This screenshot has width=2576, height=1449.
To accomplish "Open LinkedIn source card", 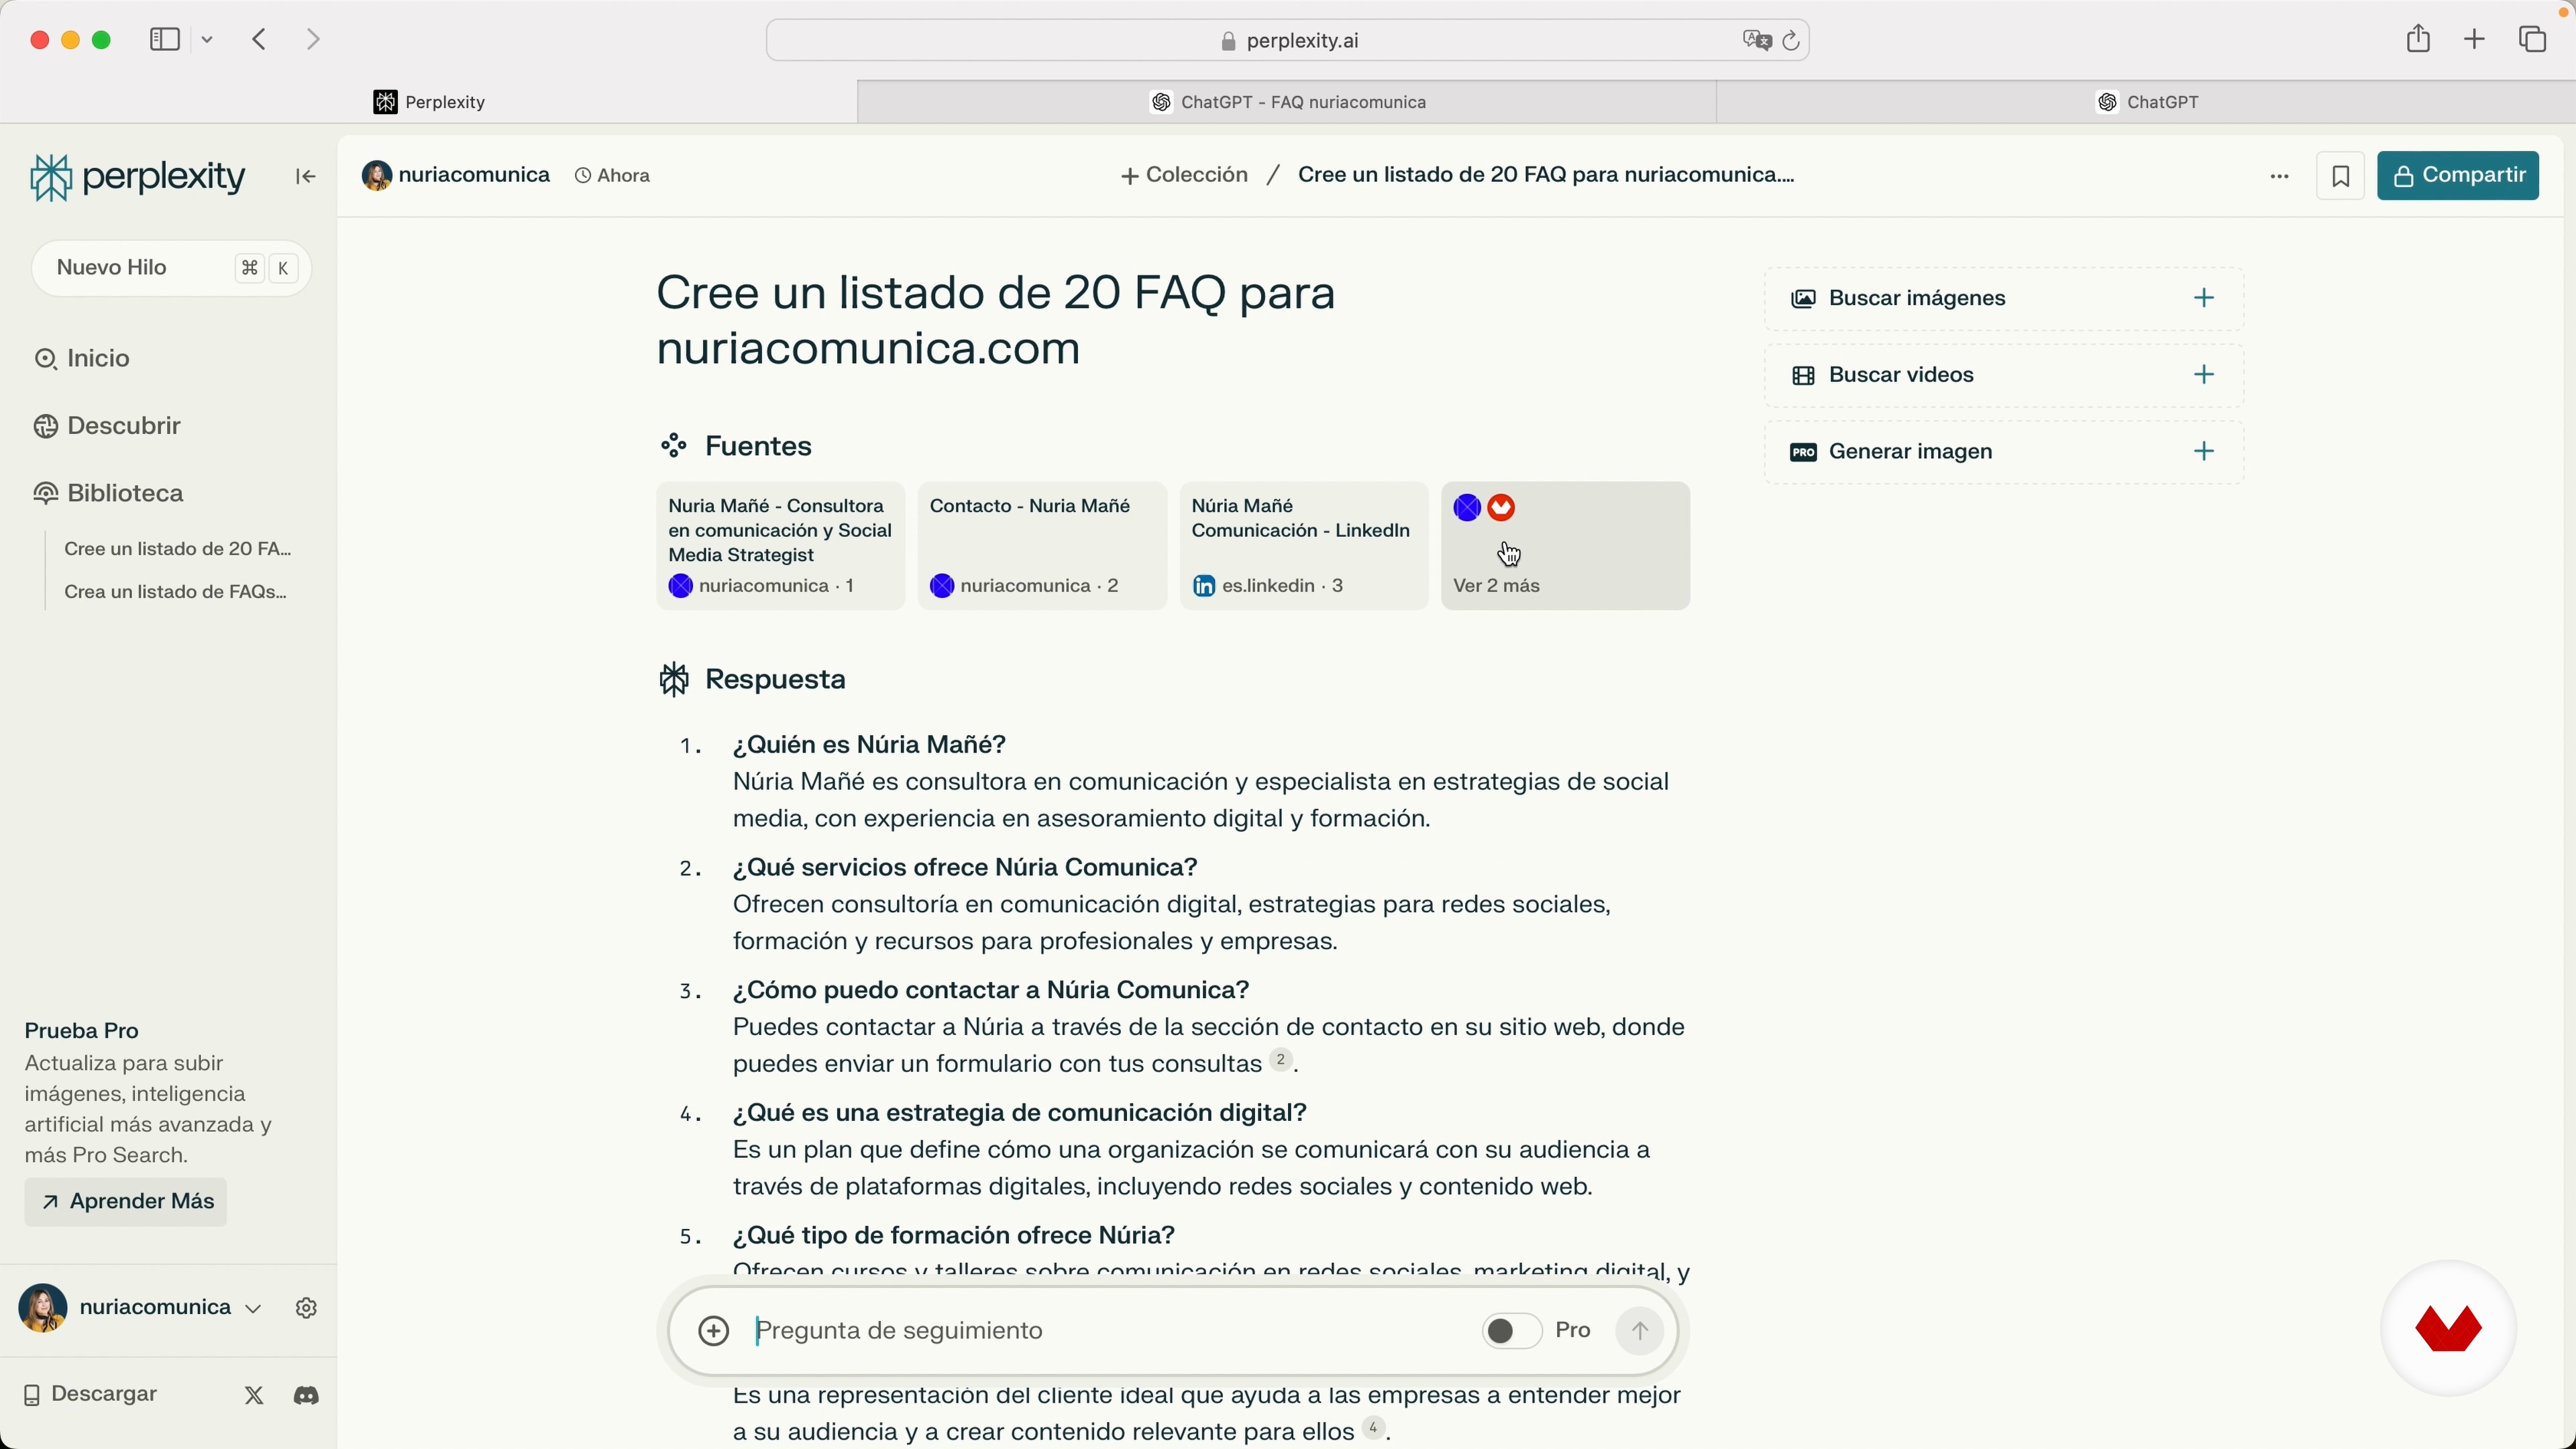I will [1304, 546].
